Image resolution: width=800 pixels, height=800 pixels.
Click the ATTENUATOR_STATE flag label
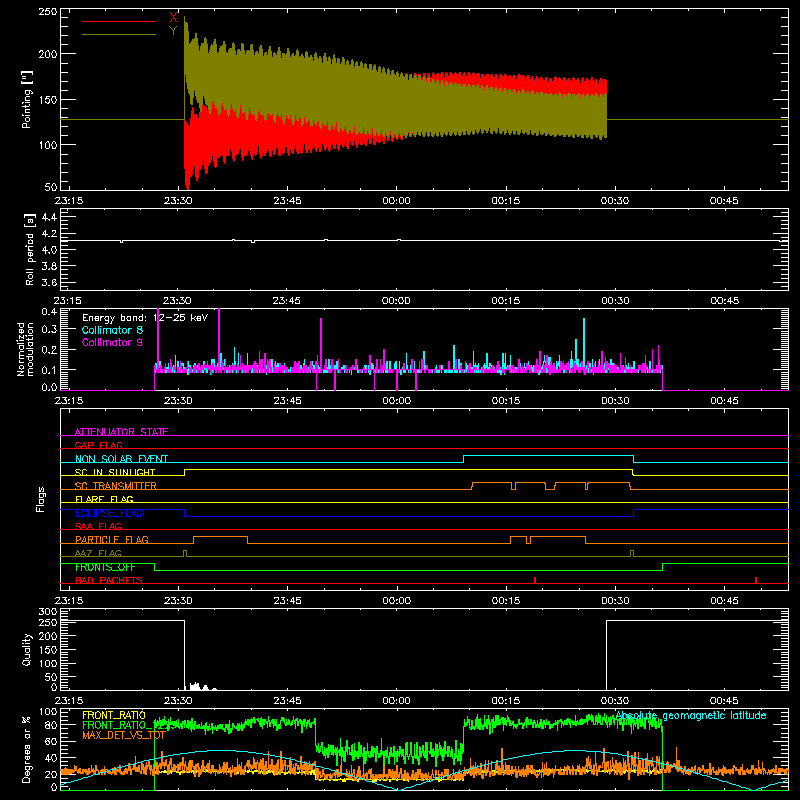121,432
